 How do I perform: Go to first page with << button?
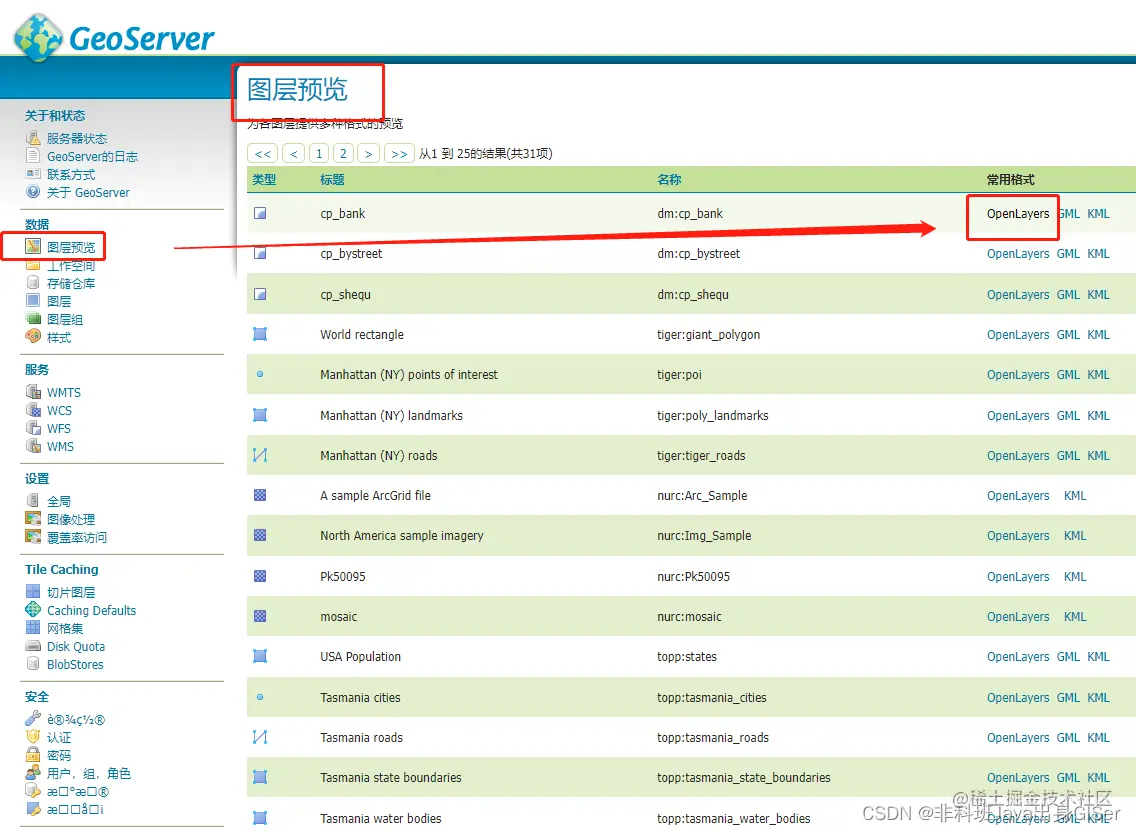(263, 154)
